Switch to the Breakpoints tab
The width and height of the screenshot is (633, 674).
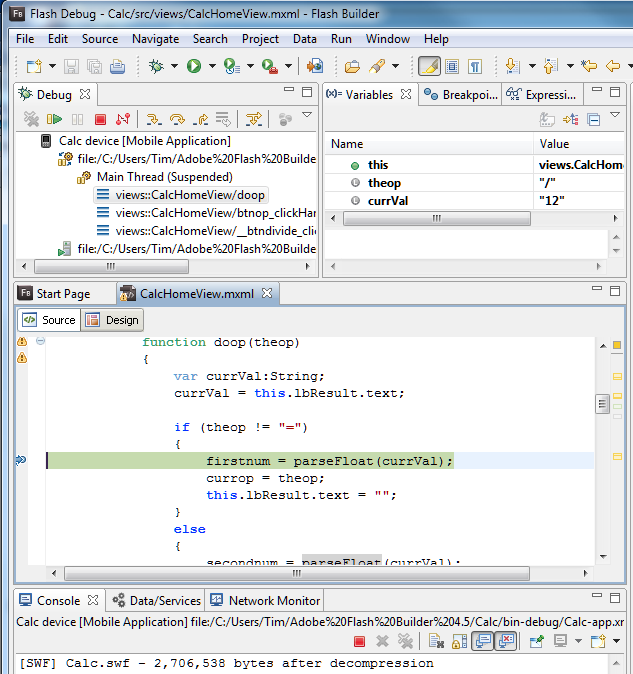pos(461,95)
